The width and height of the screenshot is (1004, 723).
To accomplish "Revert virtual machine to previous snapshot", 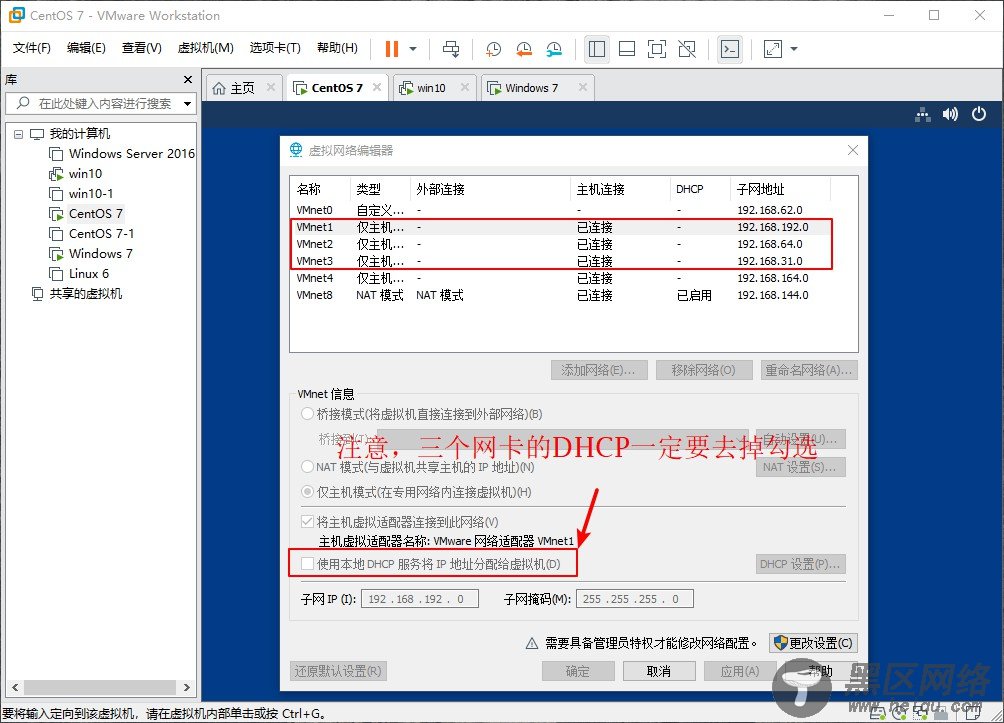I will (524, 49).
